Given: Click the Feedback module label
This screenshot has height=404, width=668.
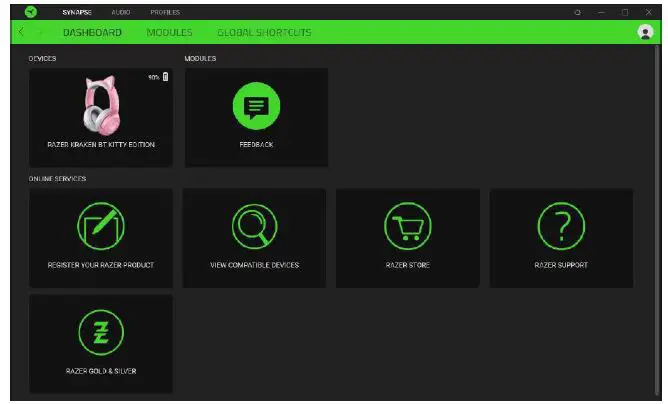Looking at the screenshot, I should click(256, 144).
